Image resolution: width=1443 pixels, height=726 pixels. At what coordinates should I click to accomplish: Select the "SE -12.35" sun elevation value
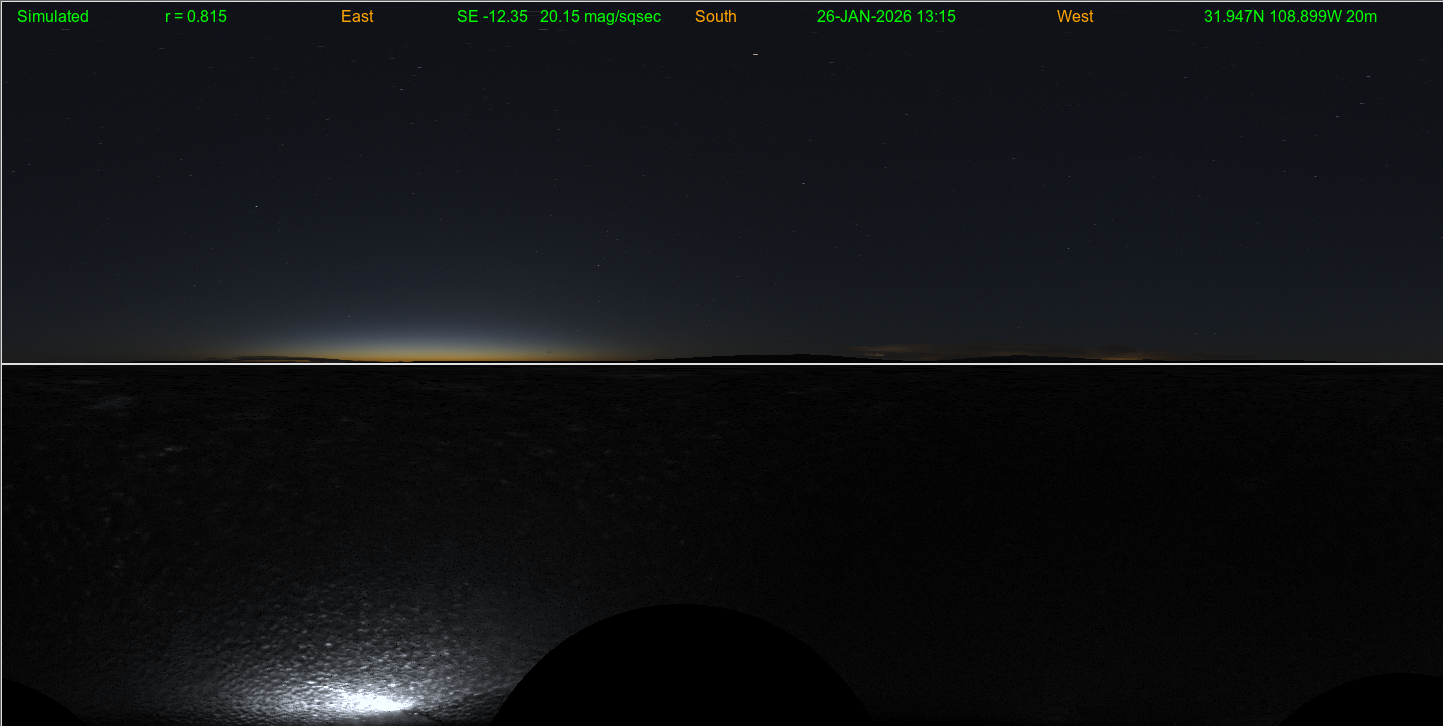[x=492, y=17]
